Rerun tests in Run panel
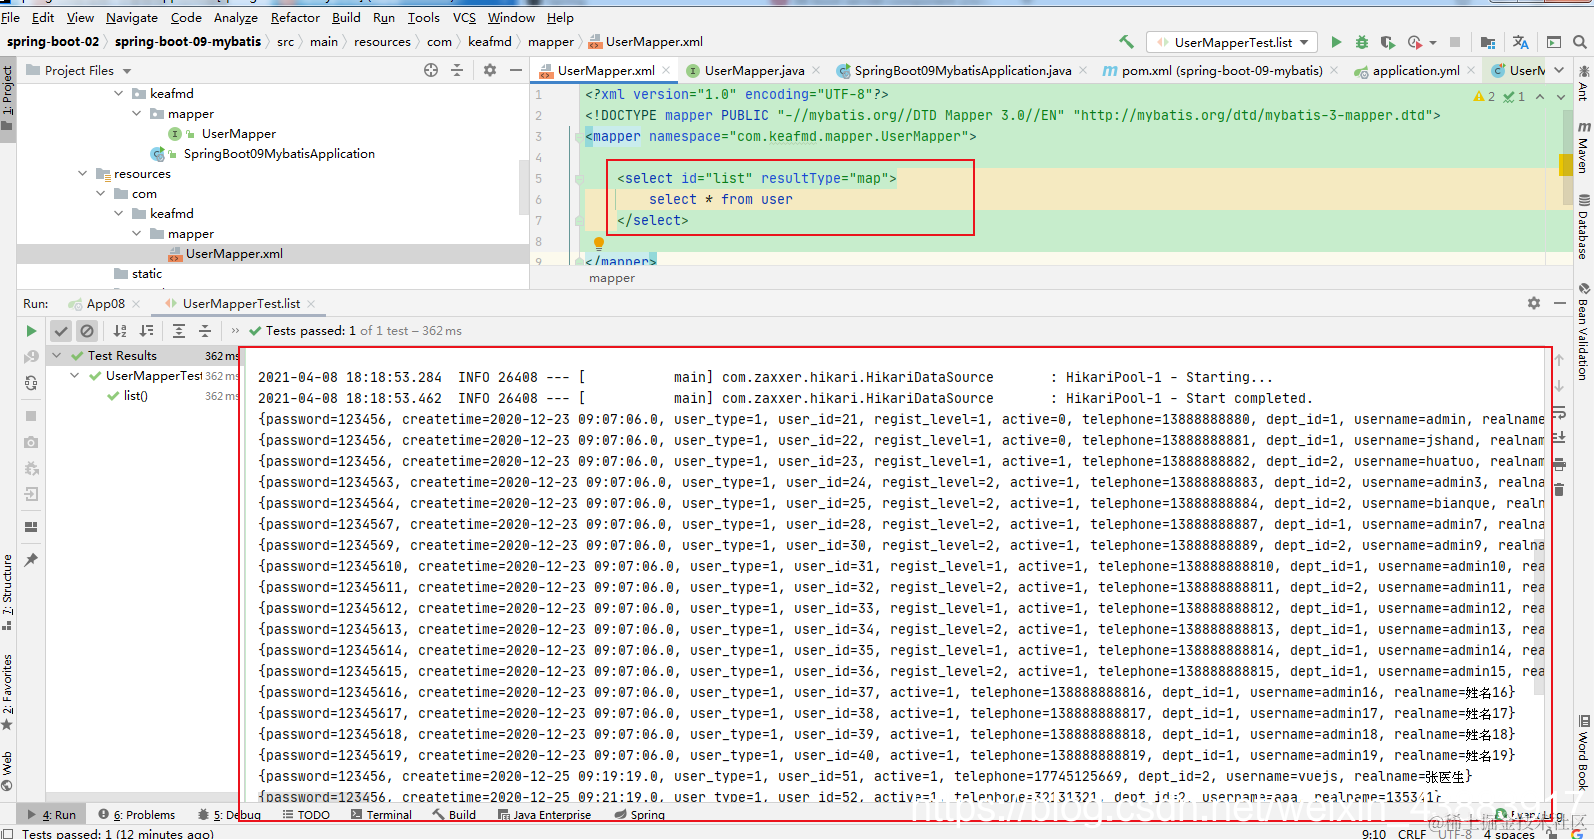This screenshot has height=839, width=1594. pos(31,331)
